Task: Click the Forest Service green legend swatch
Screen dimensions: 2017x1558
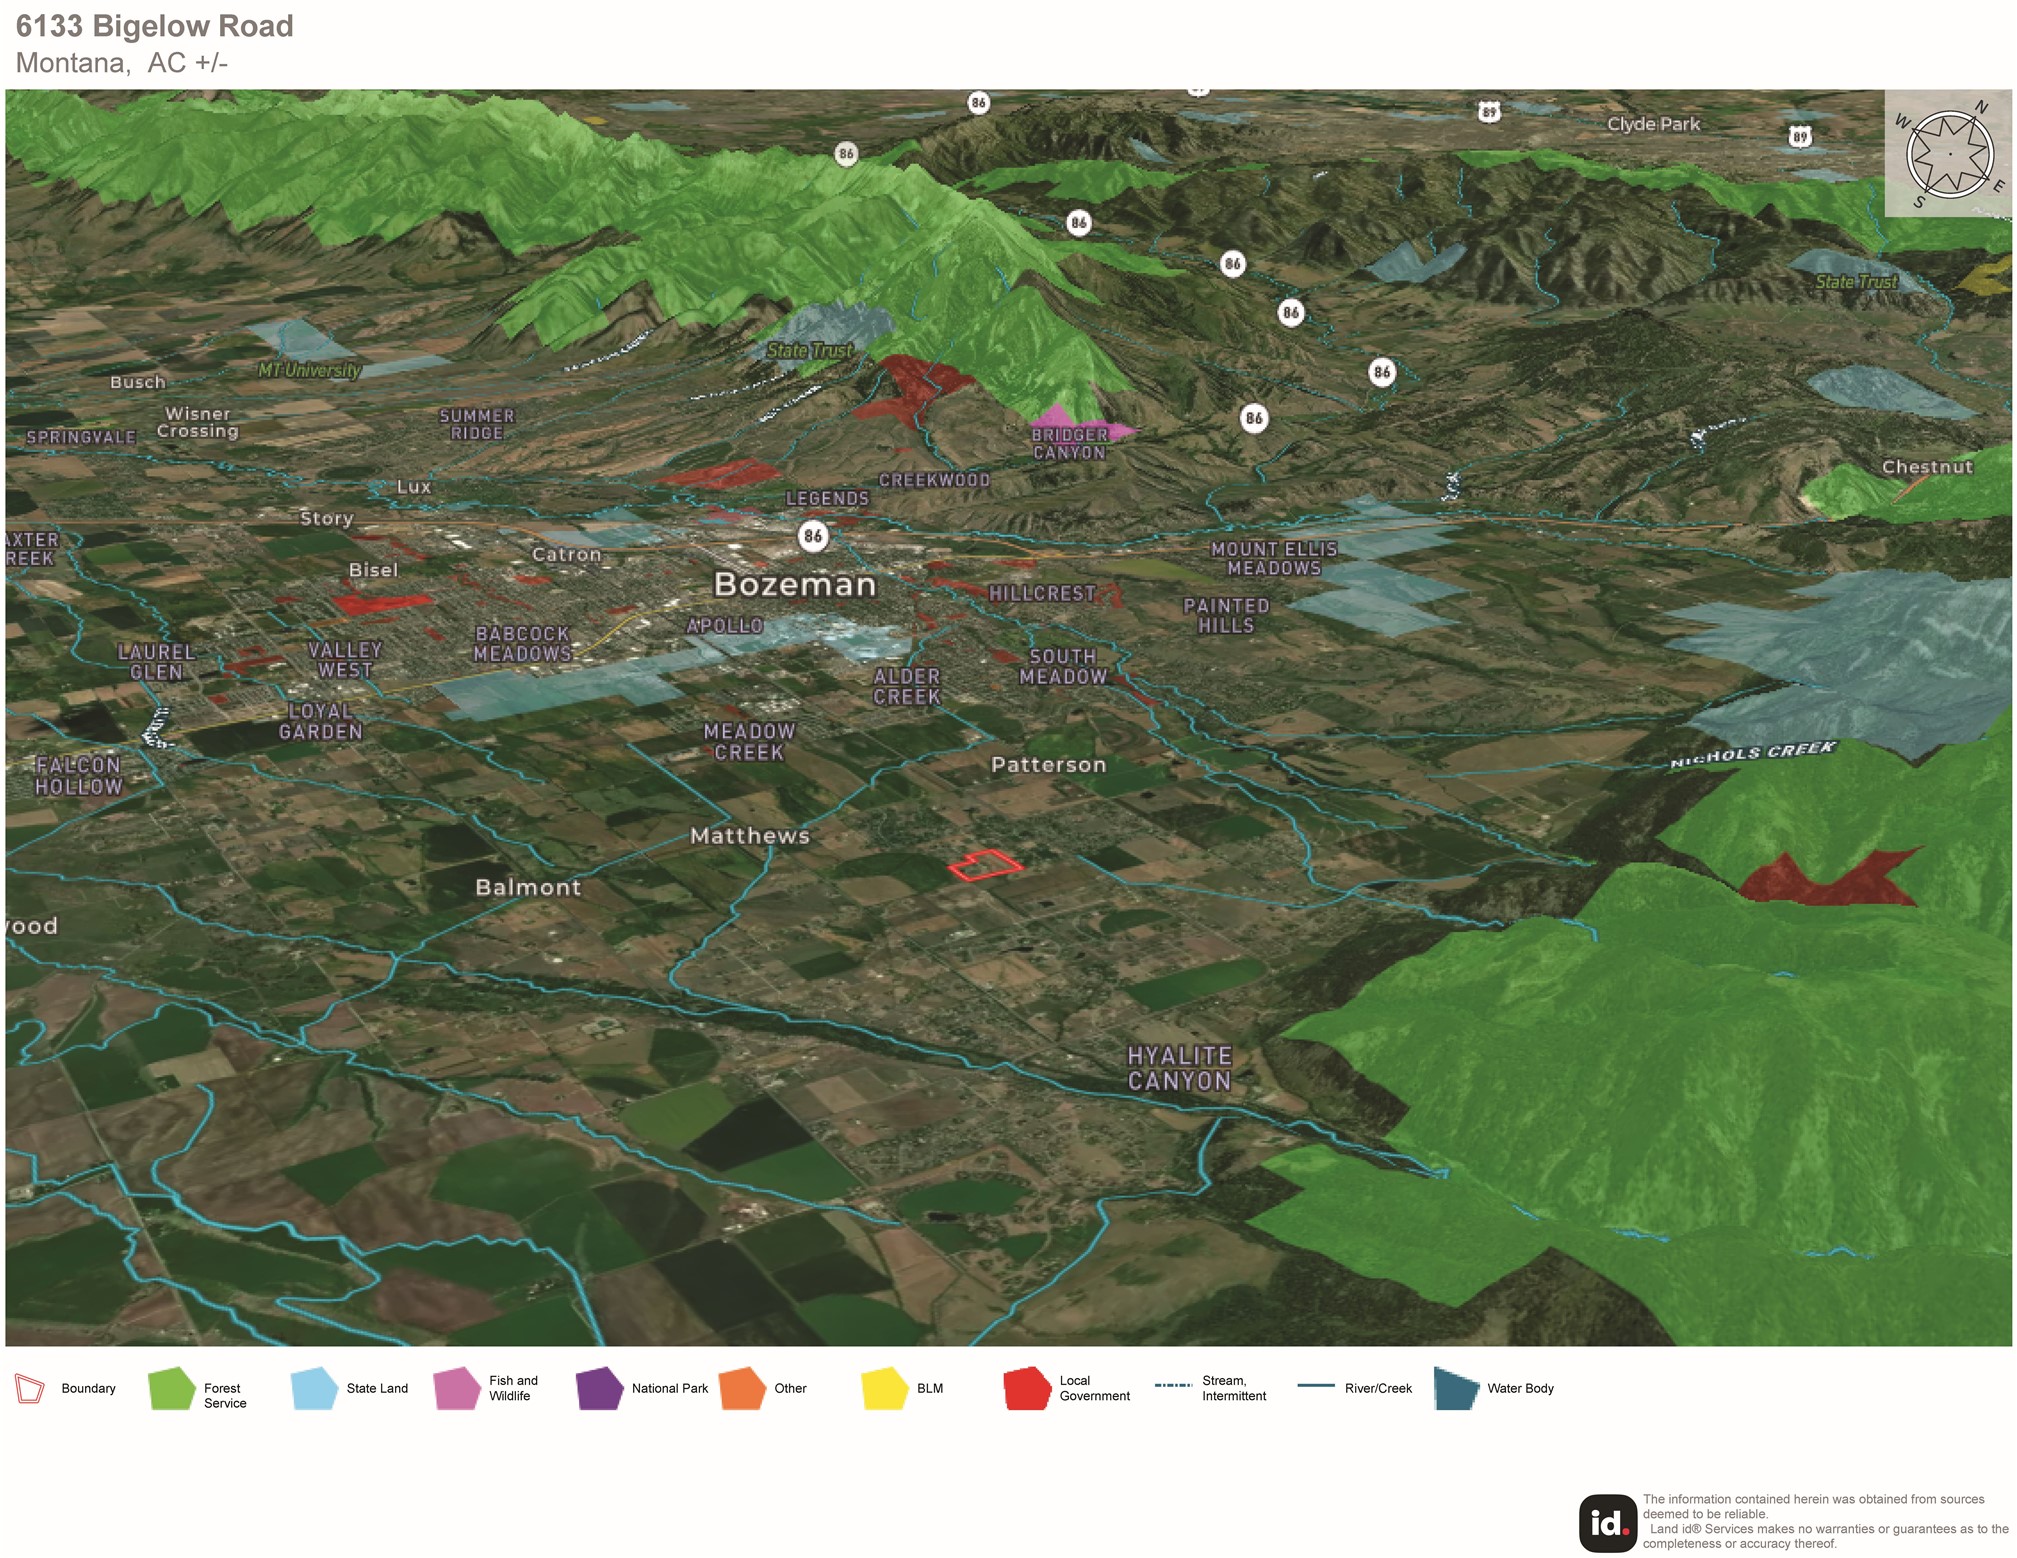Action: click(x=171, y=1388)
